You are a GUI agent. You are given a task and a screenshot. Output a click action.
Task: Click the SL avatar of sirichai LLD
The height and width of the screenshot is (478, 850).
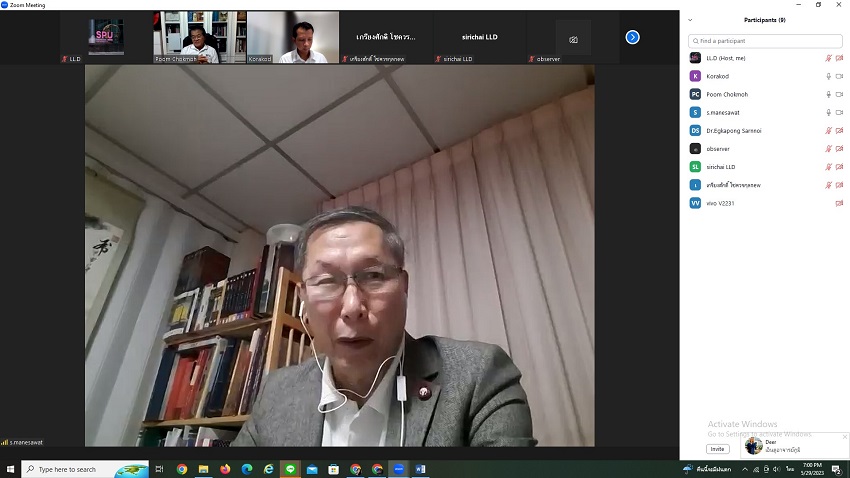695,167
